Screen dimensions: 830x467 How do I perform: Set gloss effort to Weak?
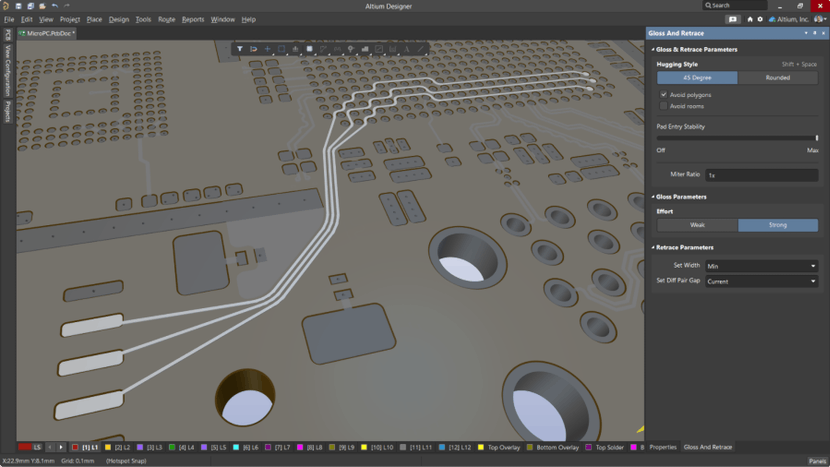[x=697, y=225]
